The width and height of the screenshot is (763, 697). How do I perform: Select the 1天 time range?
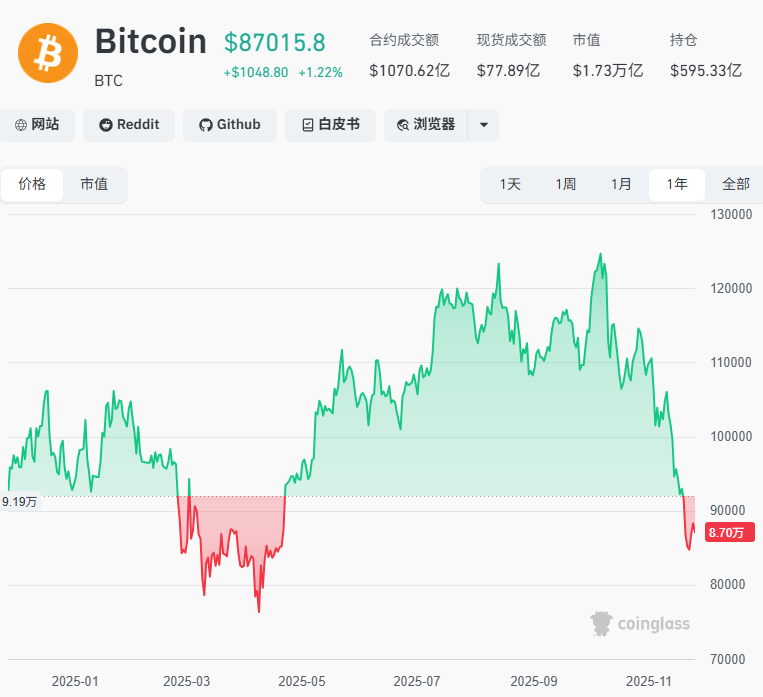coord(510,184)
